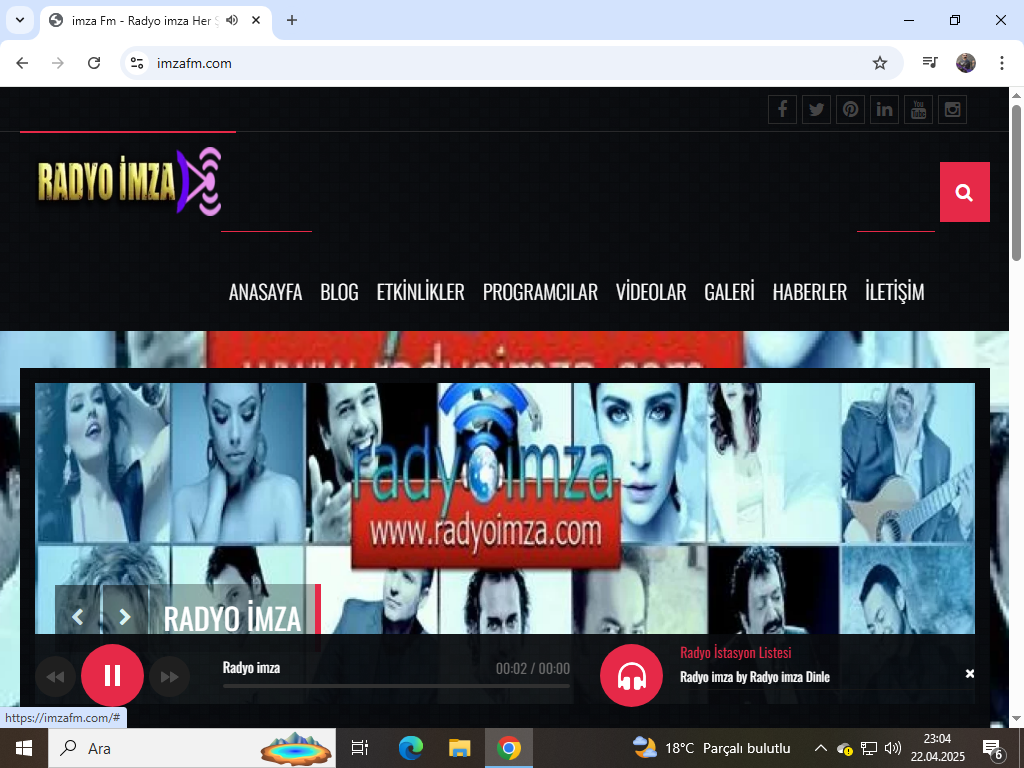Viewport: 1024px width, 768px height.
Task: Click the taskbar Ara search box
Action: click(192, 748)
